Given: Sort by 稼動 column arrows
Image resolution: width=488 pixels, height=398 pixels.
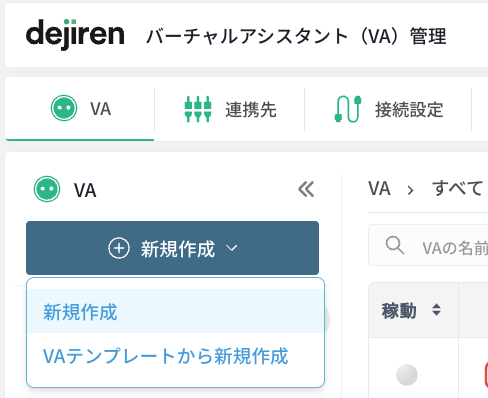Looking at the screenshot, I should tap(436, 310).
